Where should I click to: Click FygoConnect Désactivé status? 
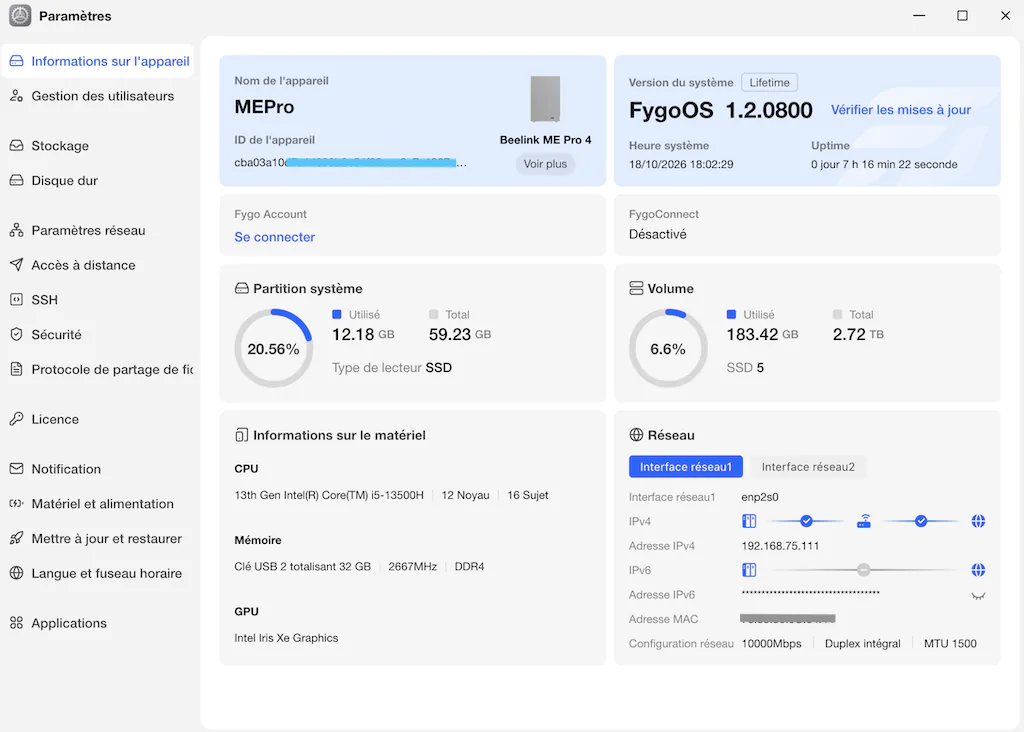point(658,234)
